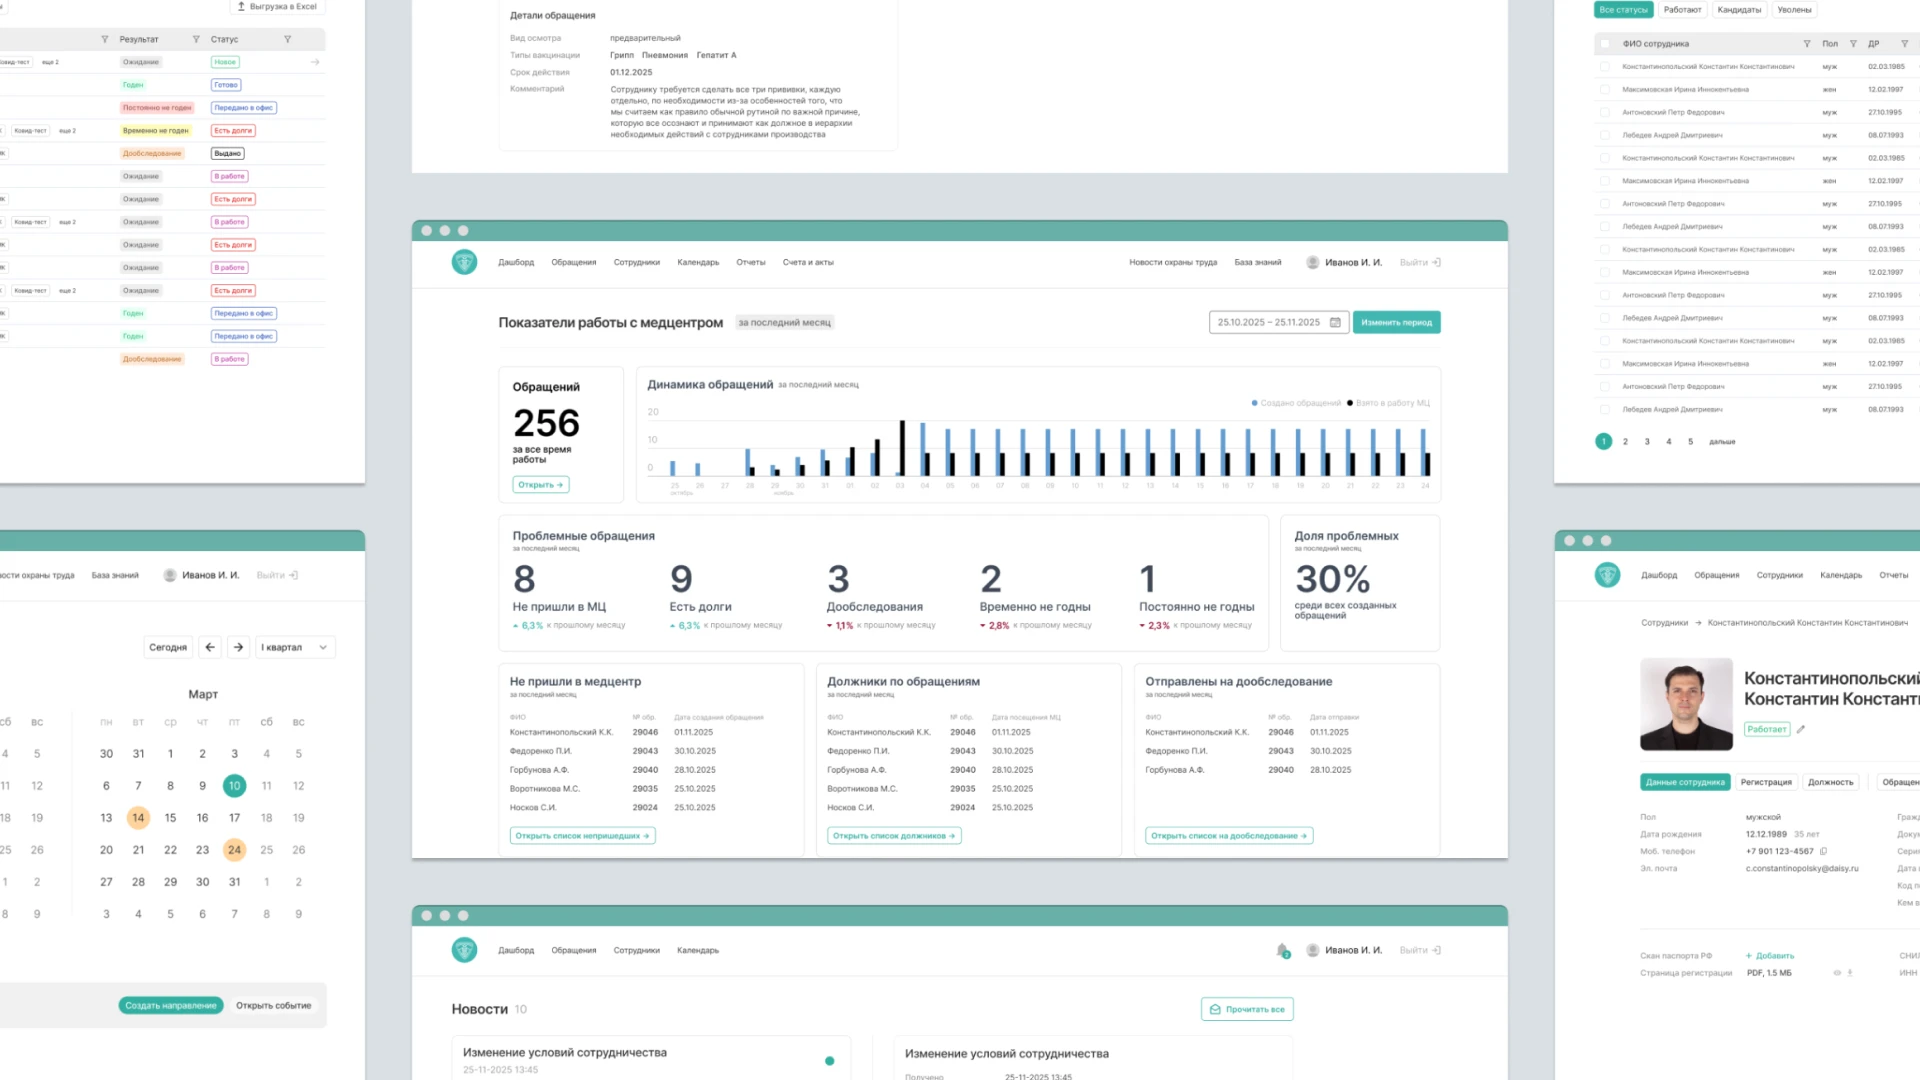Click pencil edit icon next to Работает status
1920x1080 pixels.
1801,730
